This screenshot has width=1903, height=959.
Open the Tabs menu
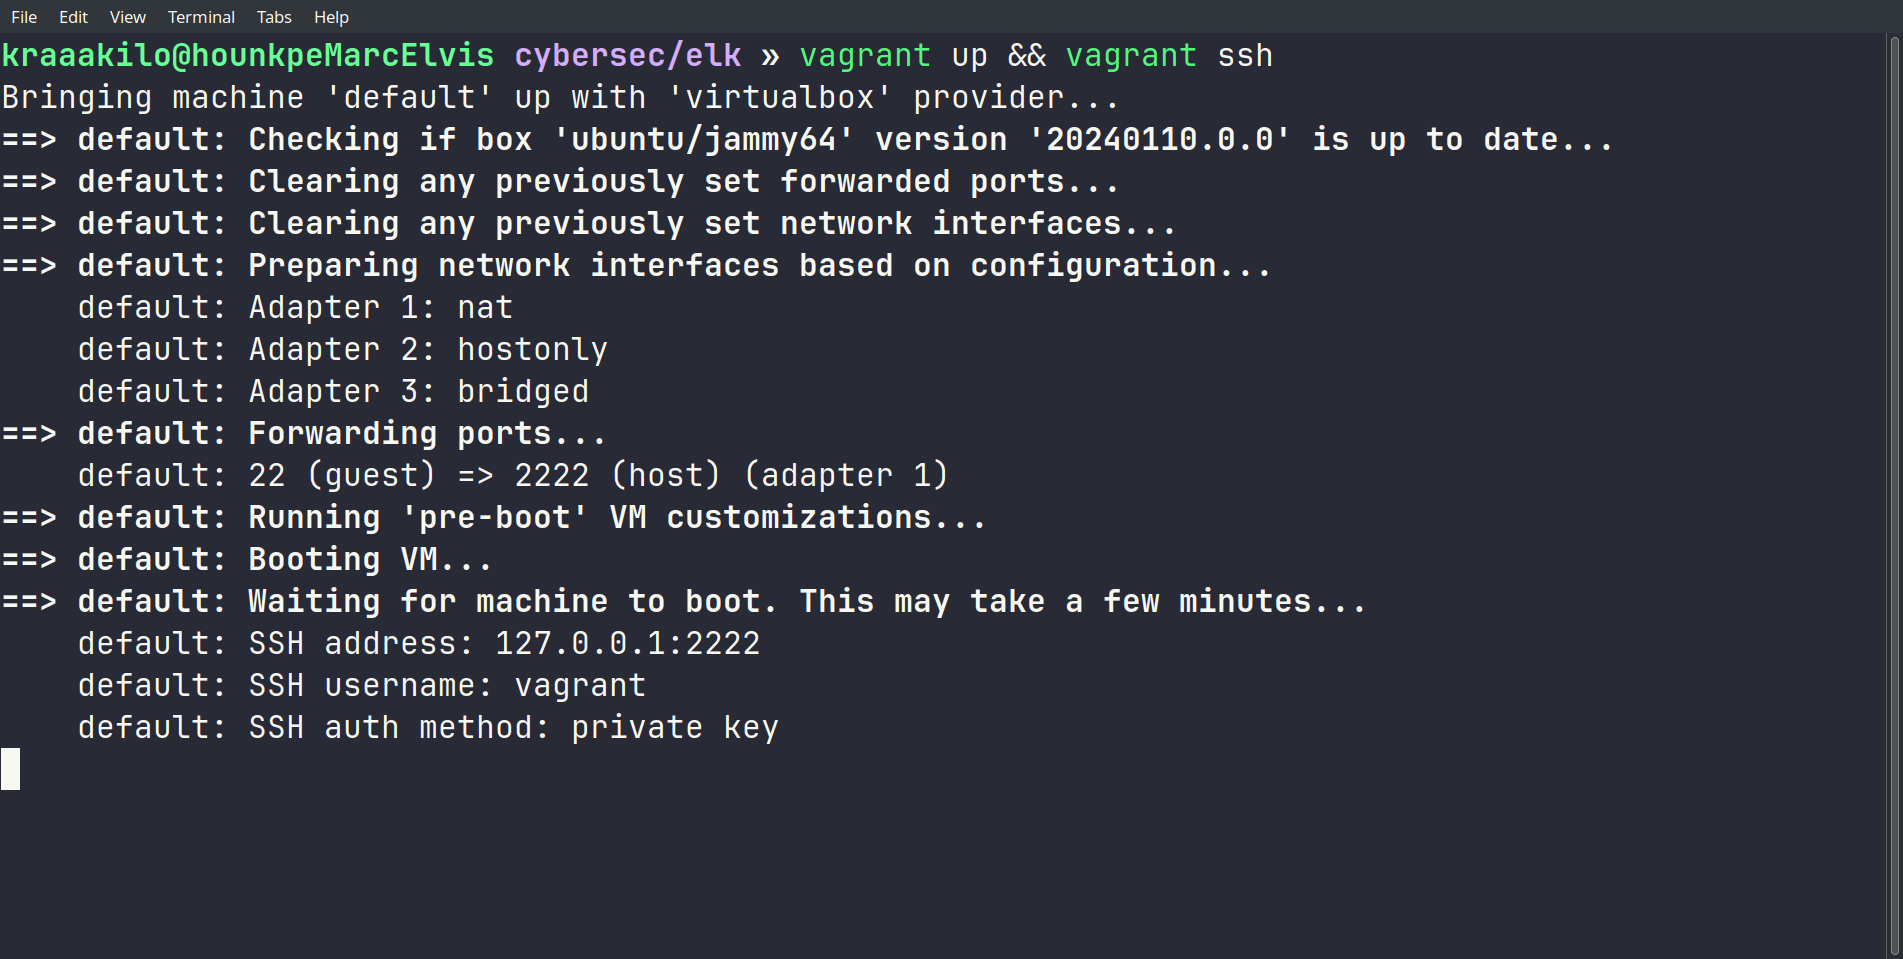coord(274,17)
